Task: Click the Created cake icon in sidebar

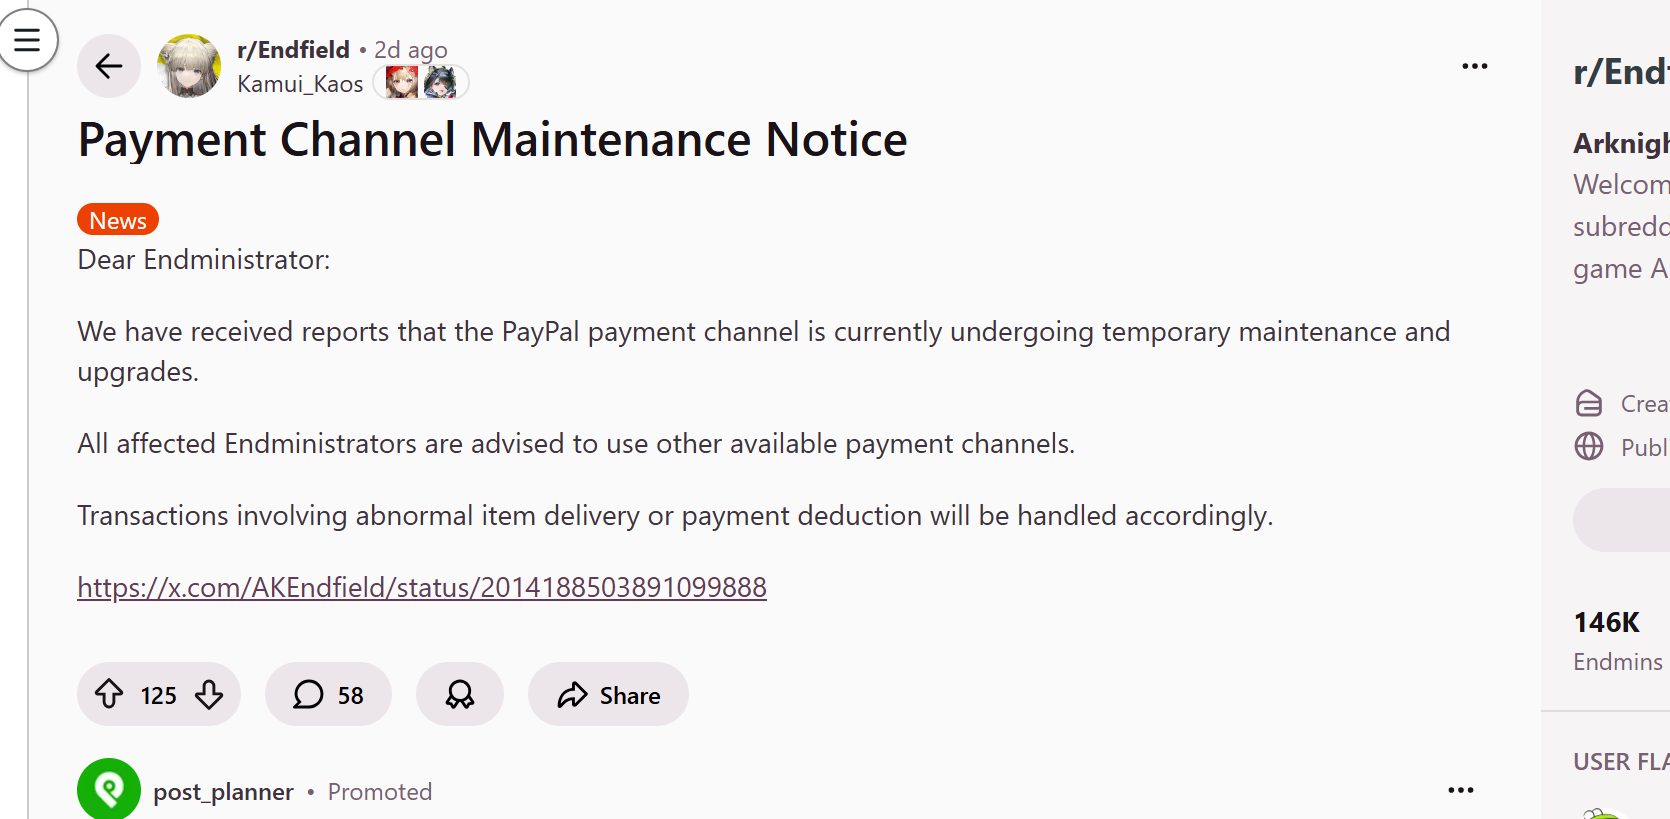Action: tap(1589, 403)
